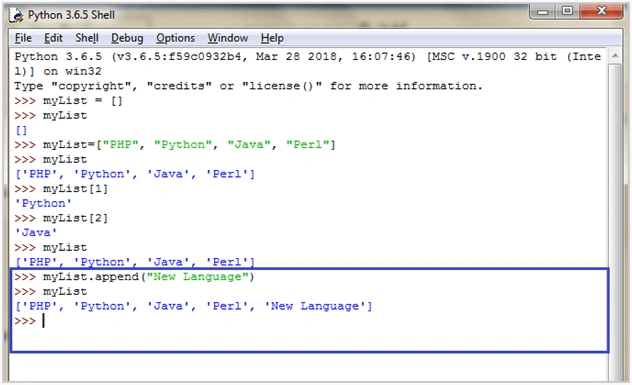Screen dimensions: 632x385
Task: Click the output 'Python' line
Action: (x=43, y=204)
